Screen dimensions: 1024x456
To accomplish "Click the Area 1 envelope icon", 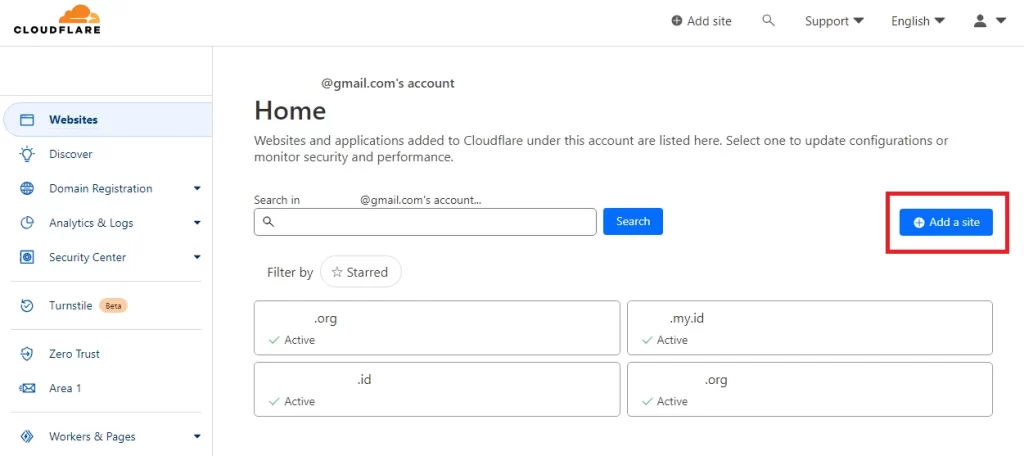I will [27, 388].
